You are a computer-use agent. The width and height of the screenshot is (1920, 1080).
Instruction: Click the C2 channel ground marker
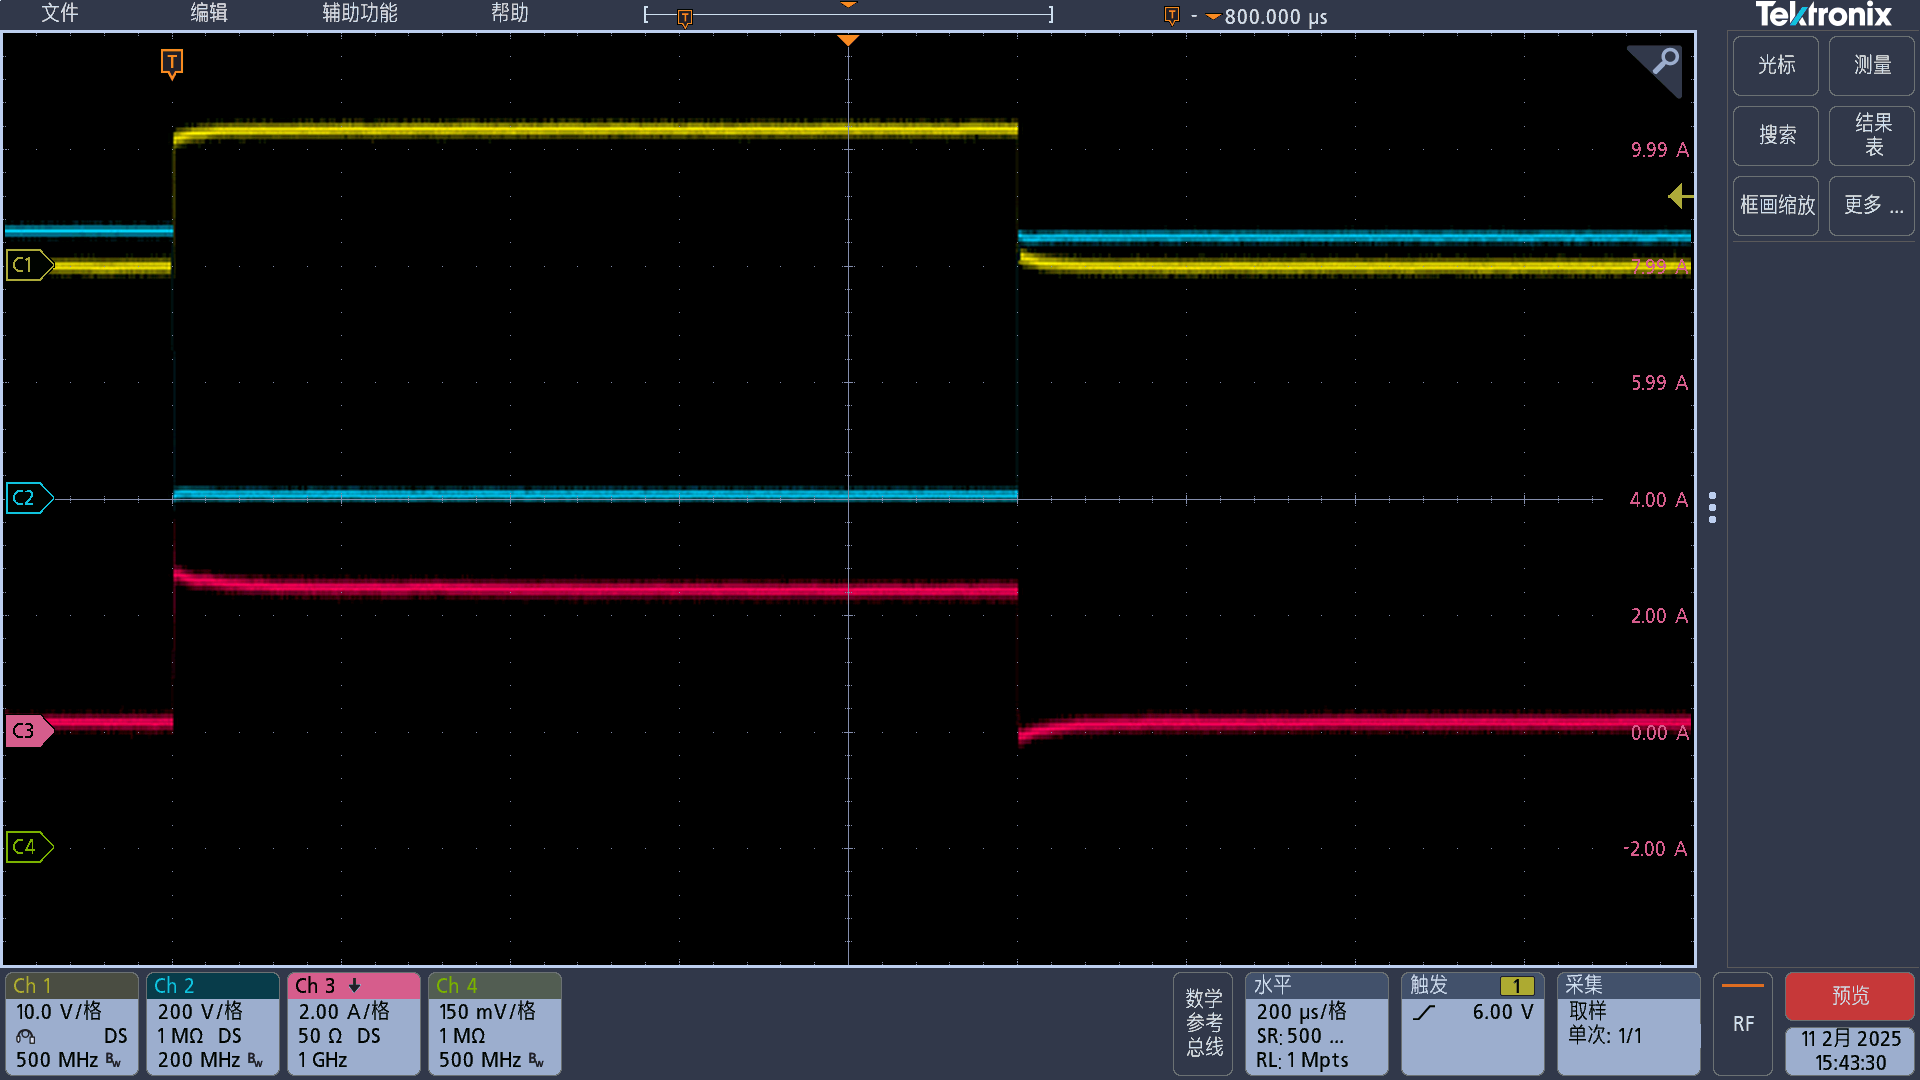point(26,498)
